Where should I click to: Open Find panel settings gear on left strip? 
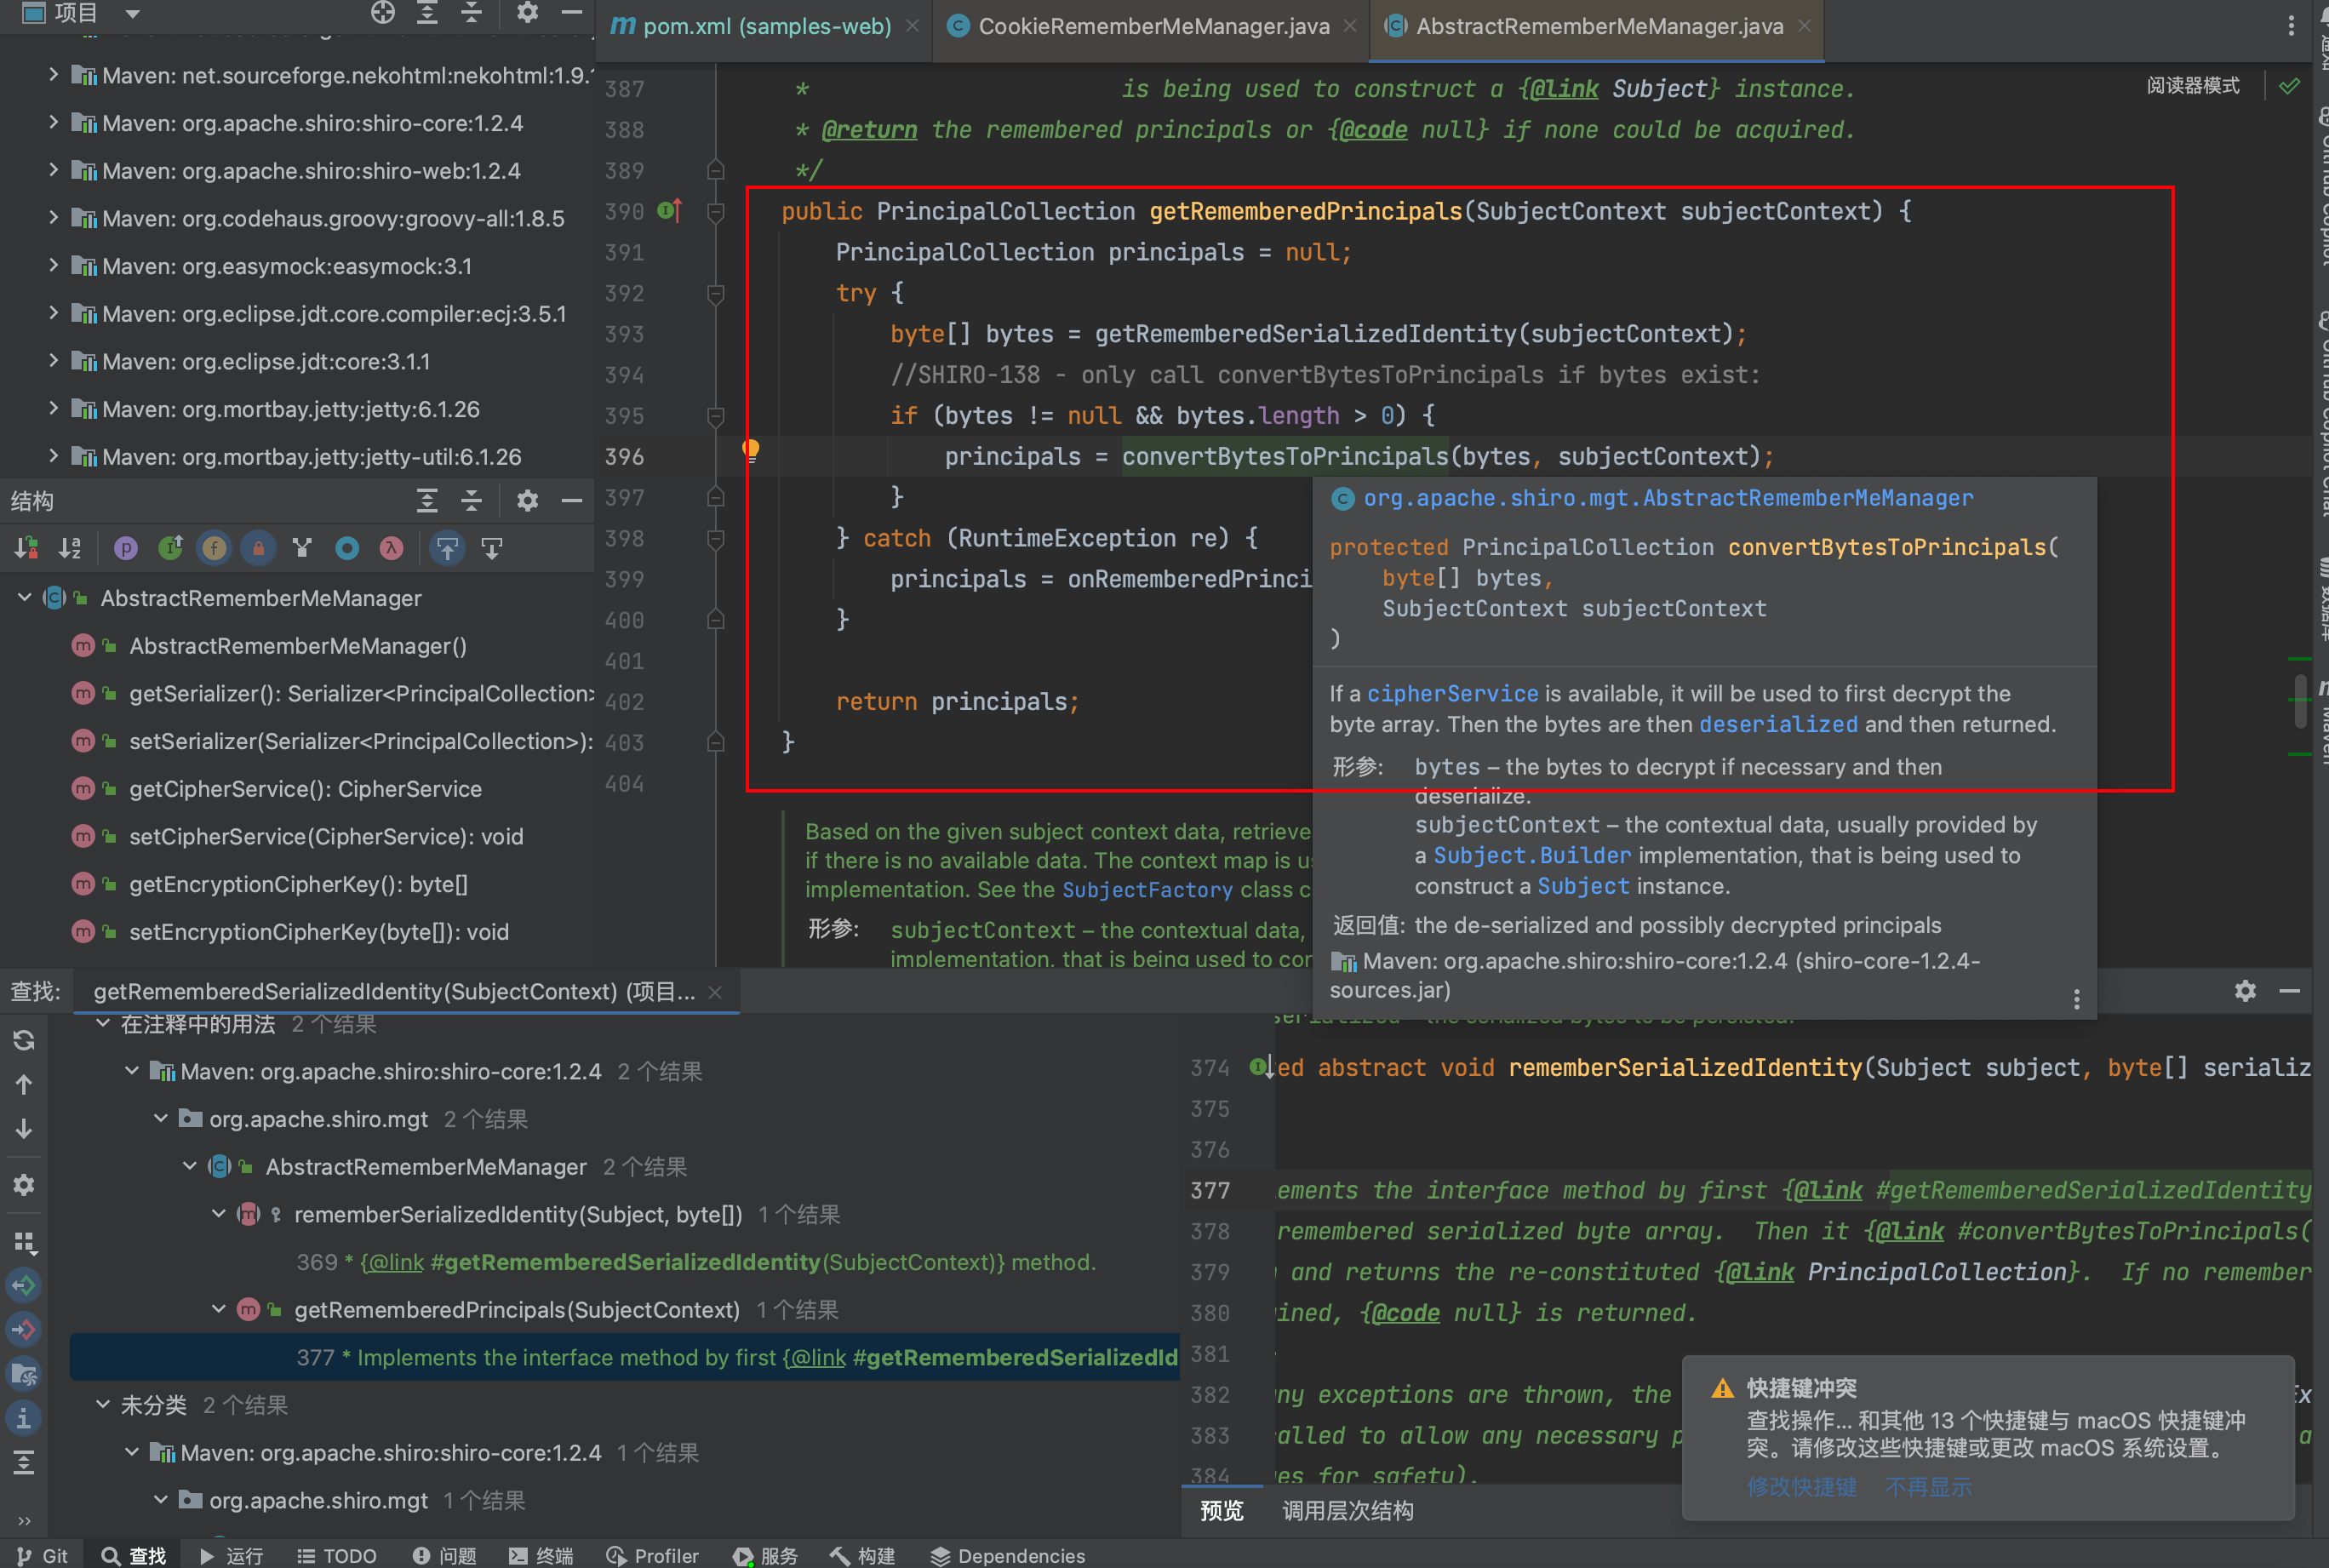point(24,1185)
